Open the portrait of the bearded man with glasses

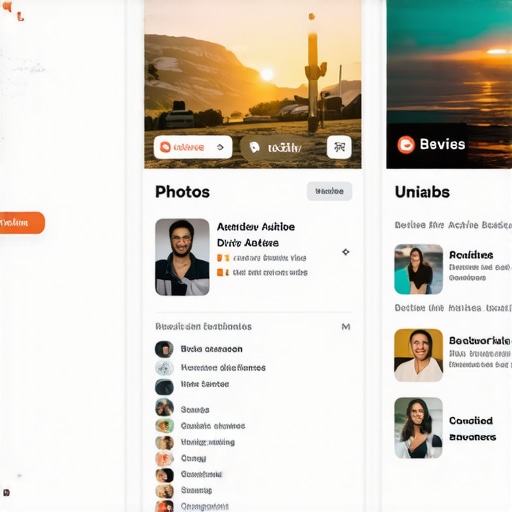pos(182,257)
